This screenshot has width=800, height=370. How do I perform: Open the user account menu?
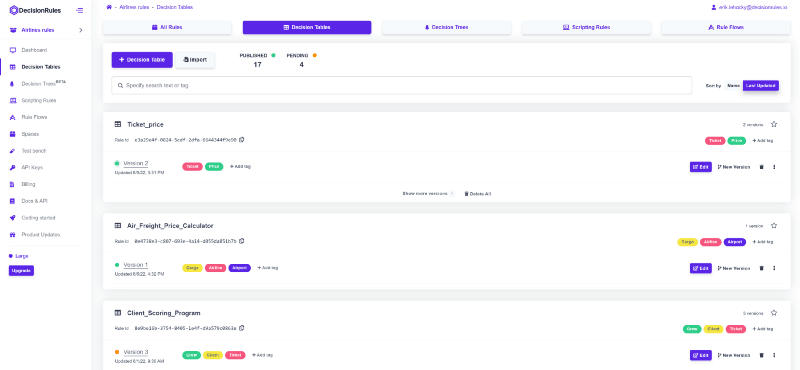[749, 7]
